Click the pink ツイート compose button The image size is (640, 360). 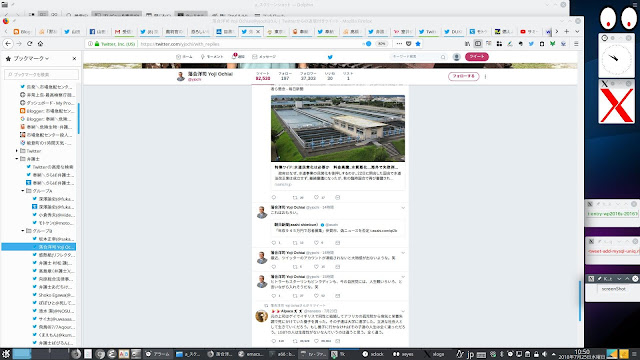477,57
